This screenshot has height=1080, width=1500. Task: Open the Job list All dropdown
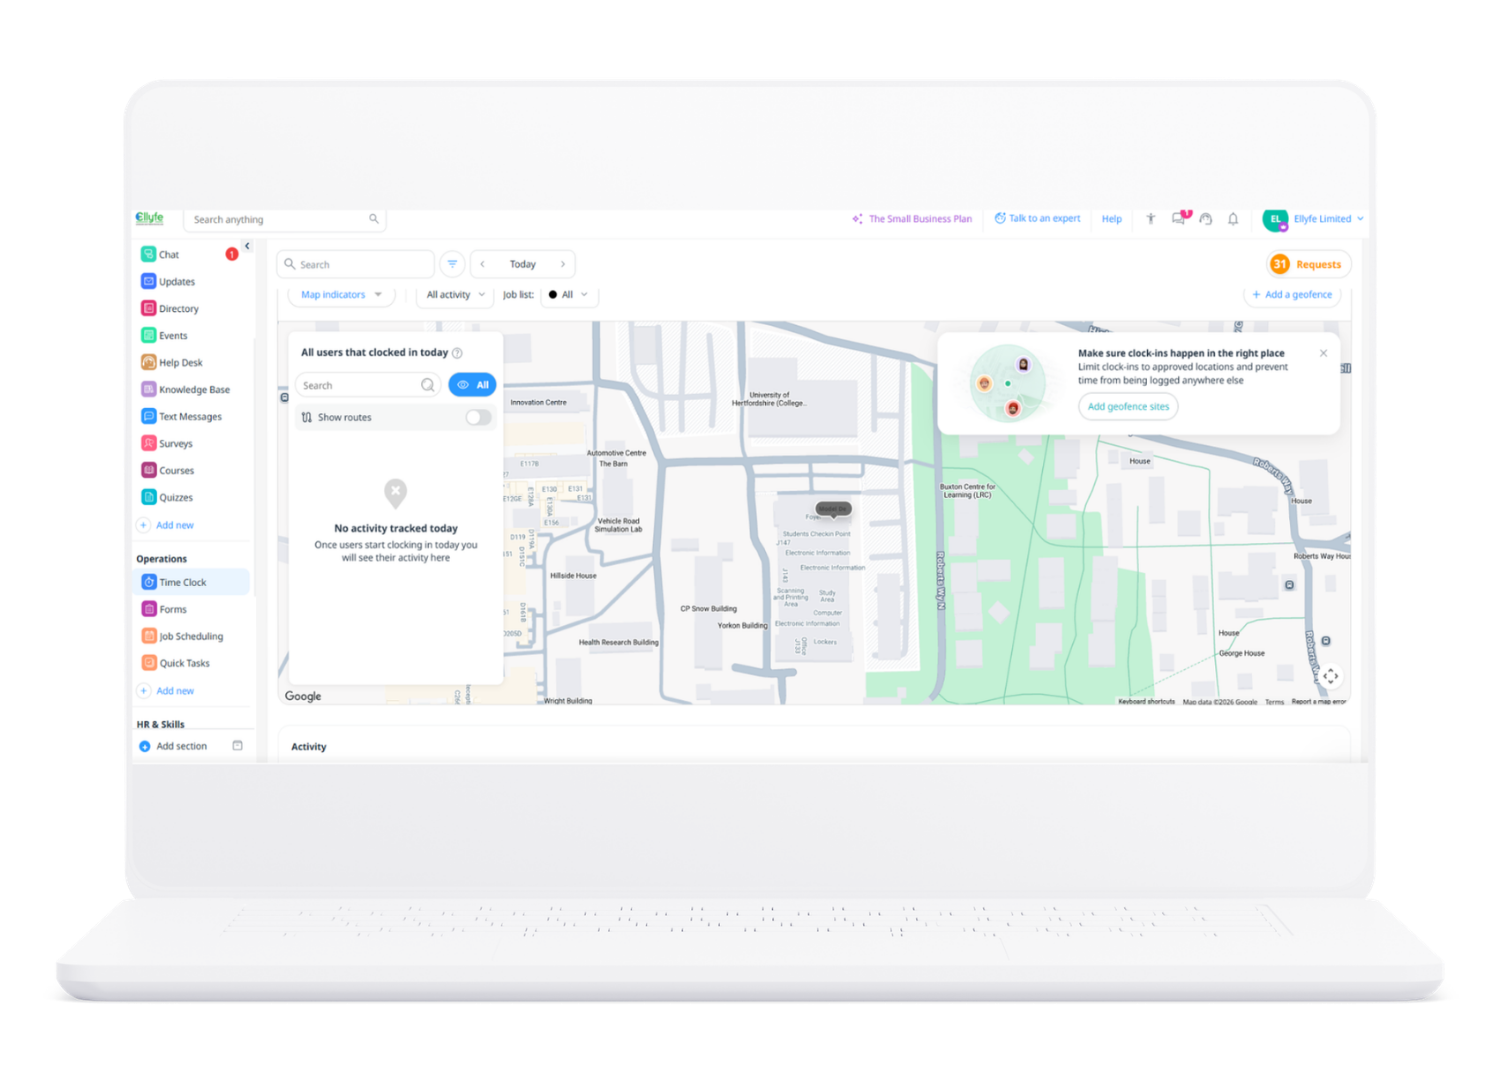(568, 295)
